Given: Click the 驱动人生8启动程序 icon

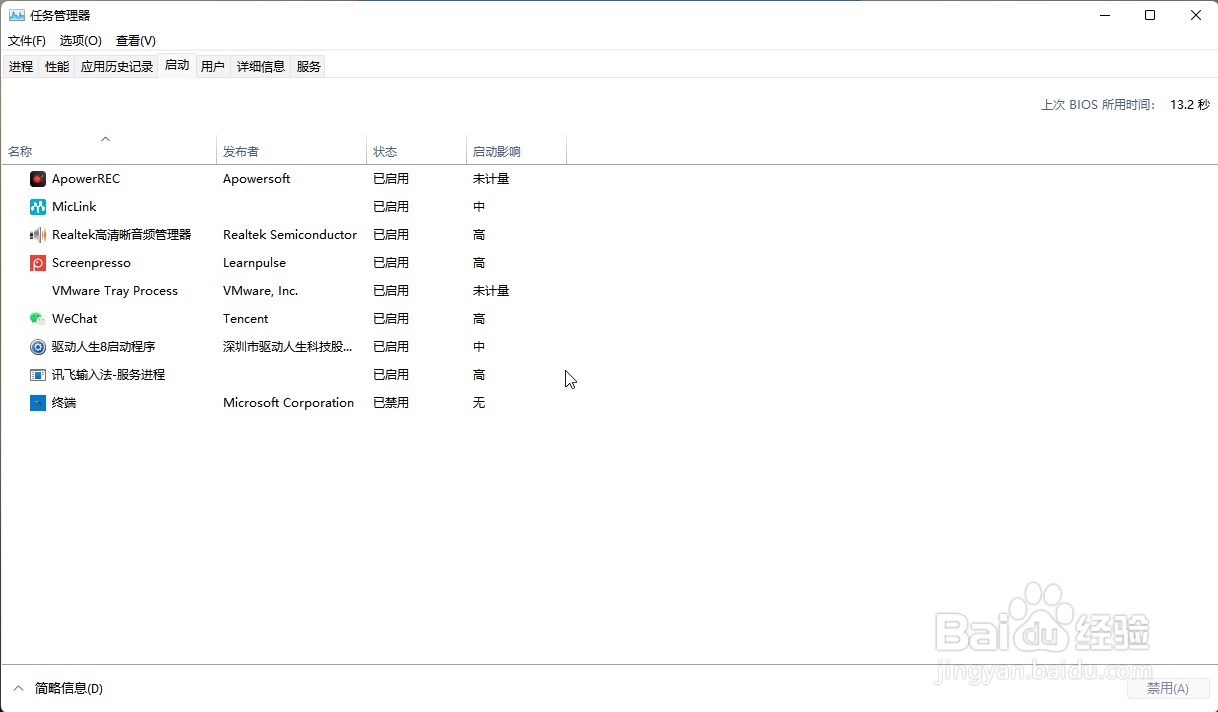Looking at the screenshot, I should coord(38,347).
